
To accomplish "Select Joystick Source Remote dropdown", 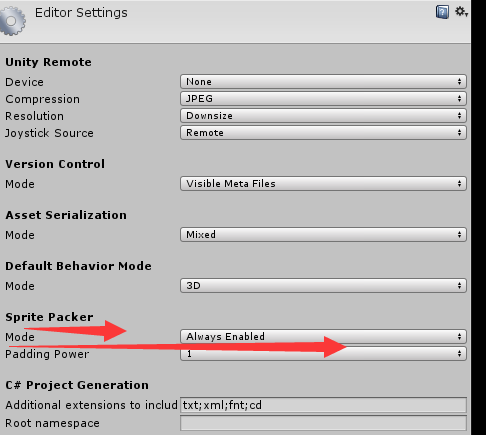I will pyautogui.click(x=323, y=133).
